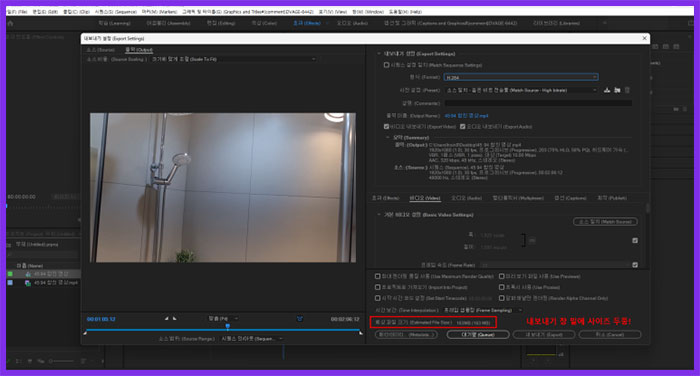
Task: Open the Preset Match Source dropdown
Action: pyautogui.click(x=521, y=90)
